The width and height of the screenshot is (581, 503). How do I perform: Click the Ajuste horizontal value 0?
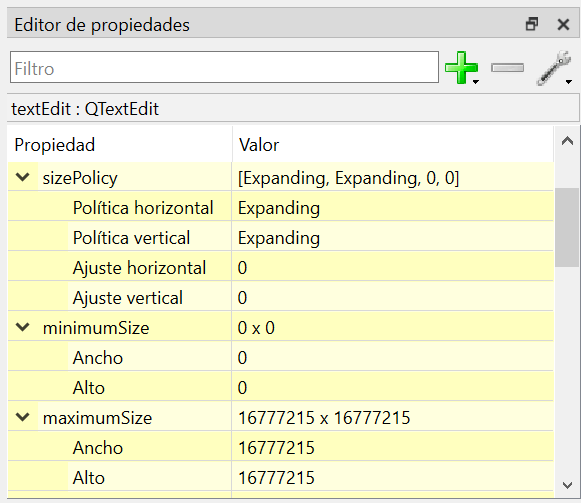point(242,267)
